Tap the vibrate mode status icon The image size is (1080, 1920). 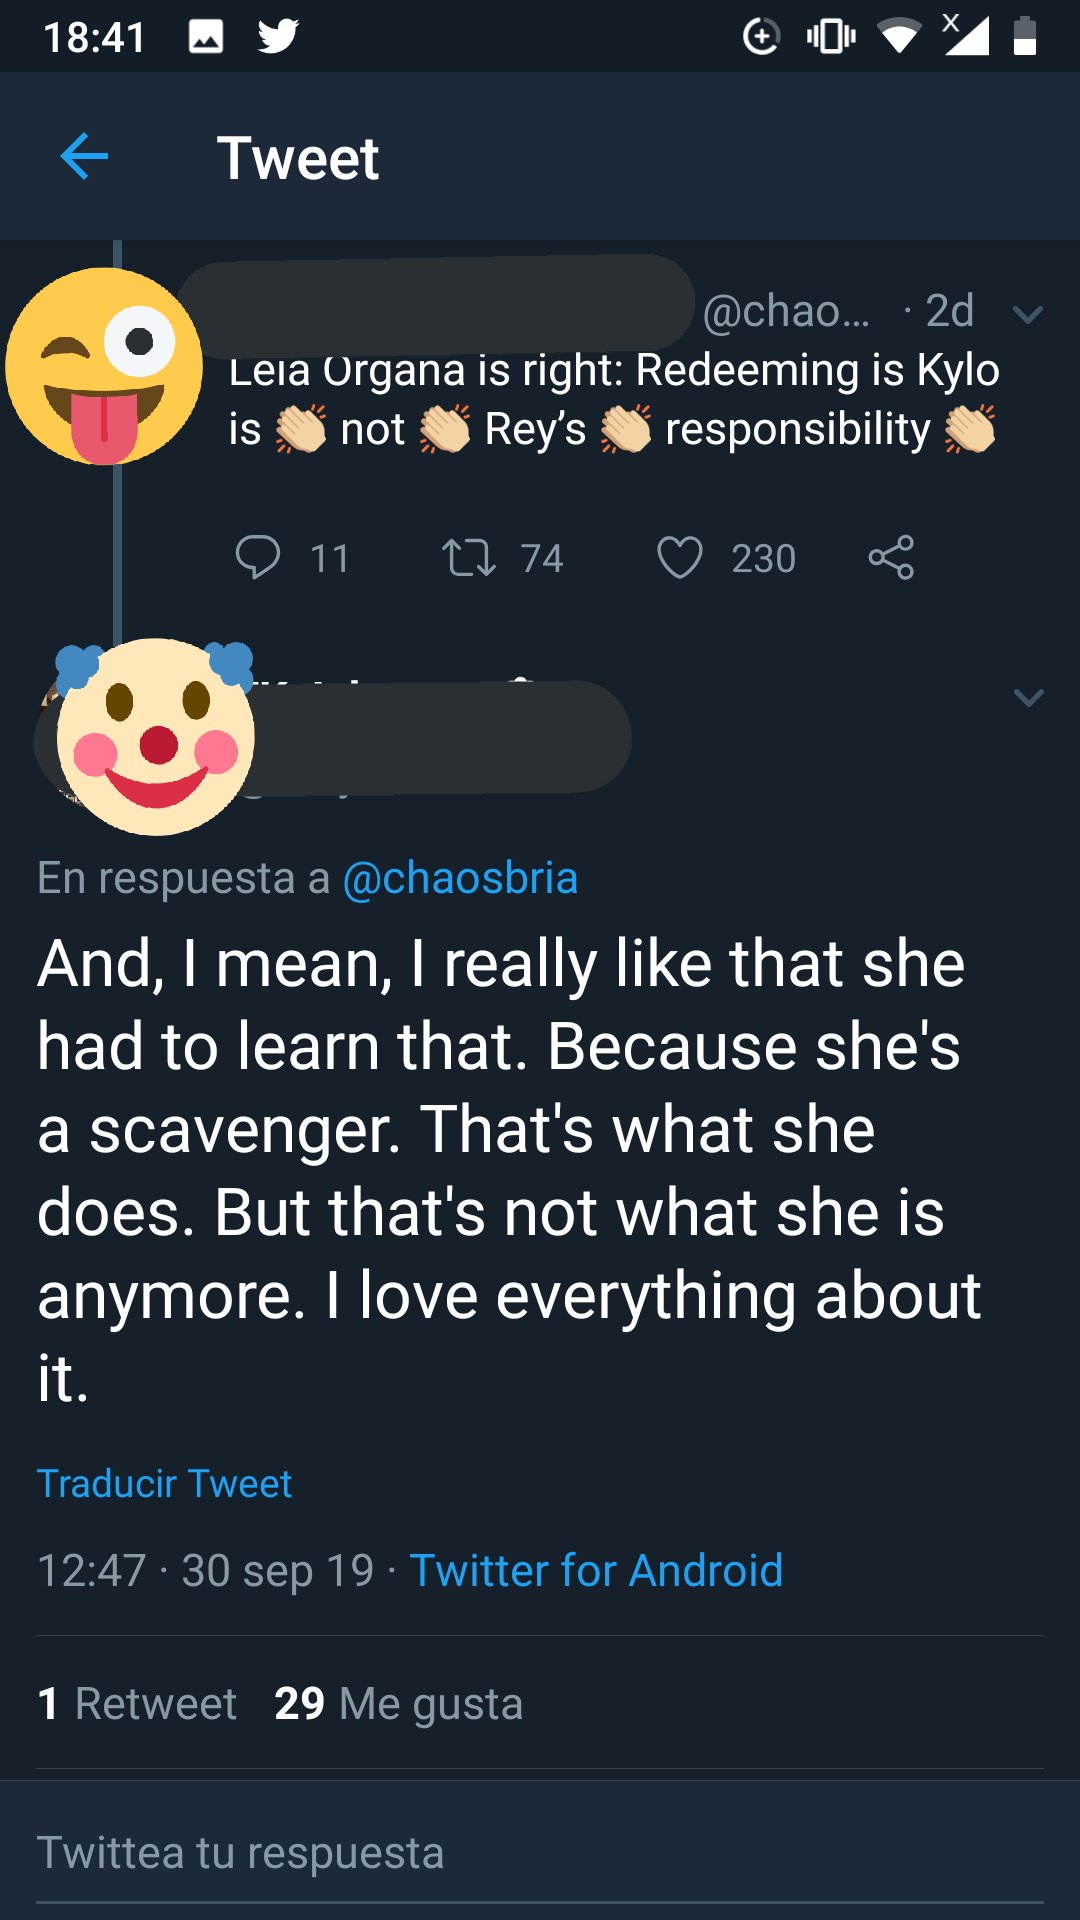click(x=831, y=37)
